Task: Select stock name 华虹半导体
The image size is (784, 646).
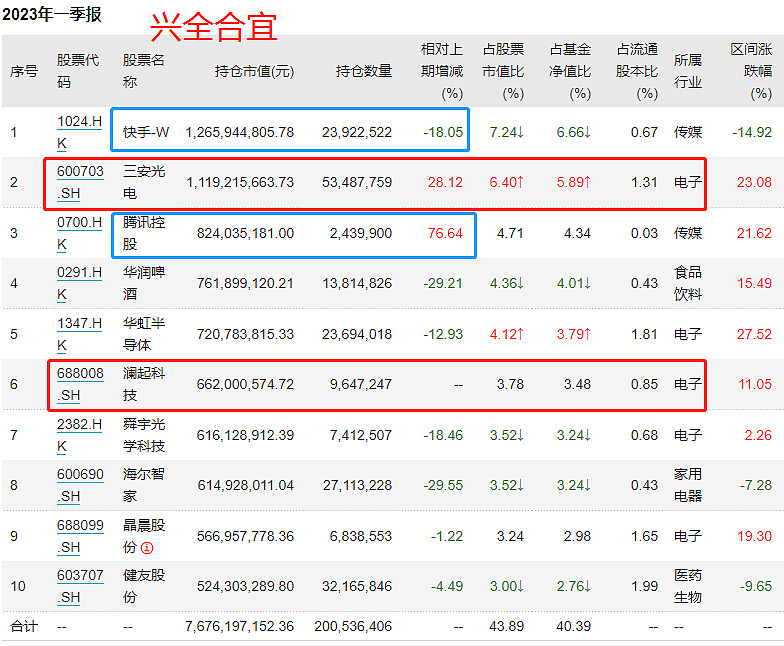Action: coord(144,334)
